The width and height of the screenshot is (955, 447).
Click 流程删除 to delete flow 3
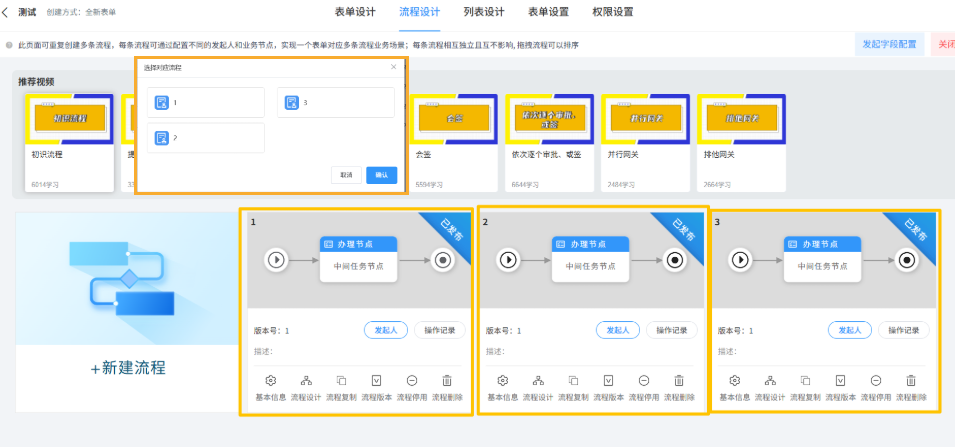pyautogui.click(x=911, y=388)
